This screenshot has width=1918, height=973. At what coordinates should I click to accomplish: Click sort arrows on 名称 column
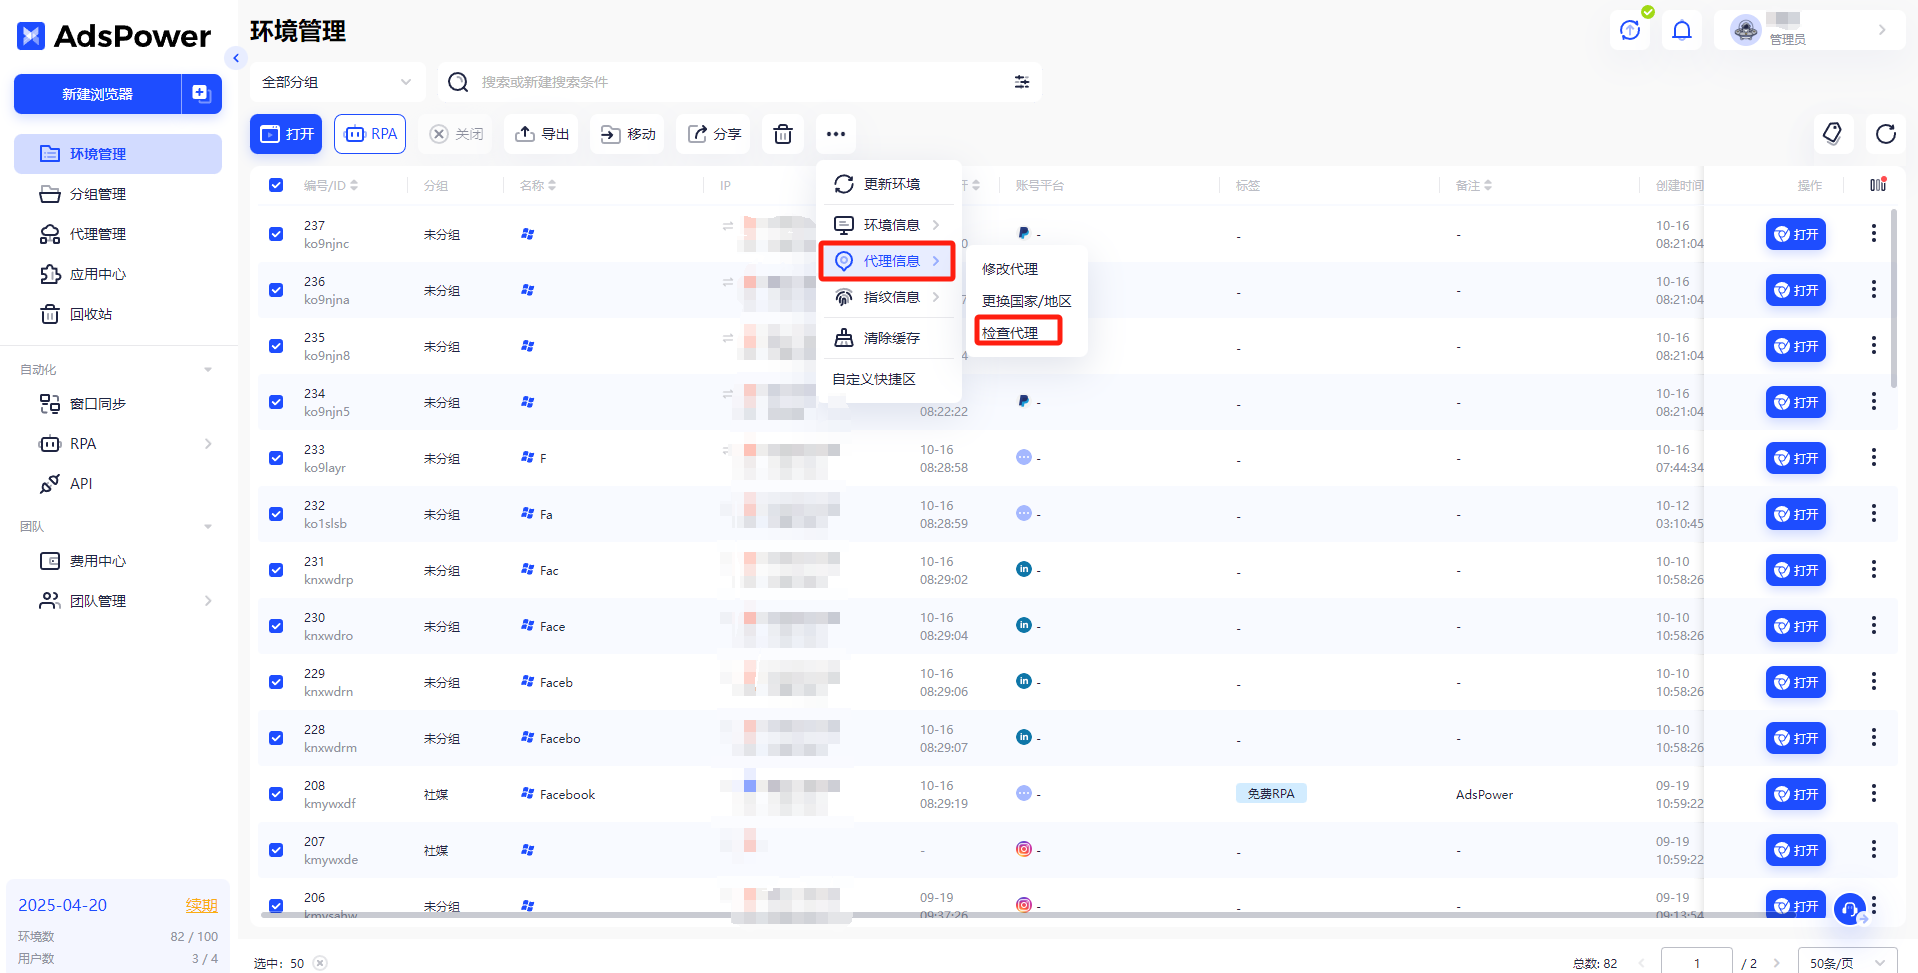552,185
